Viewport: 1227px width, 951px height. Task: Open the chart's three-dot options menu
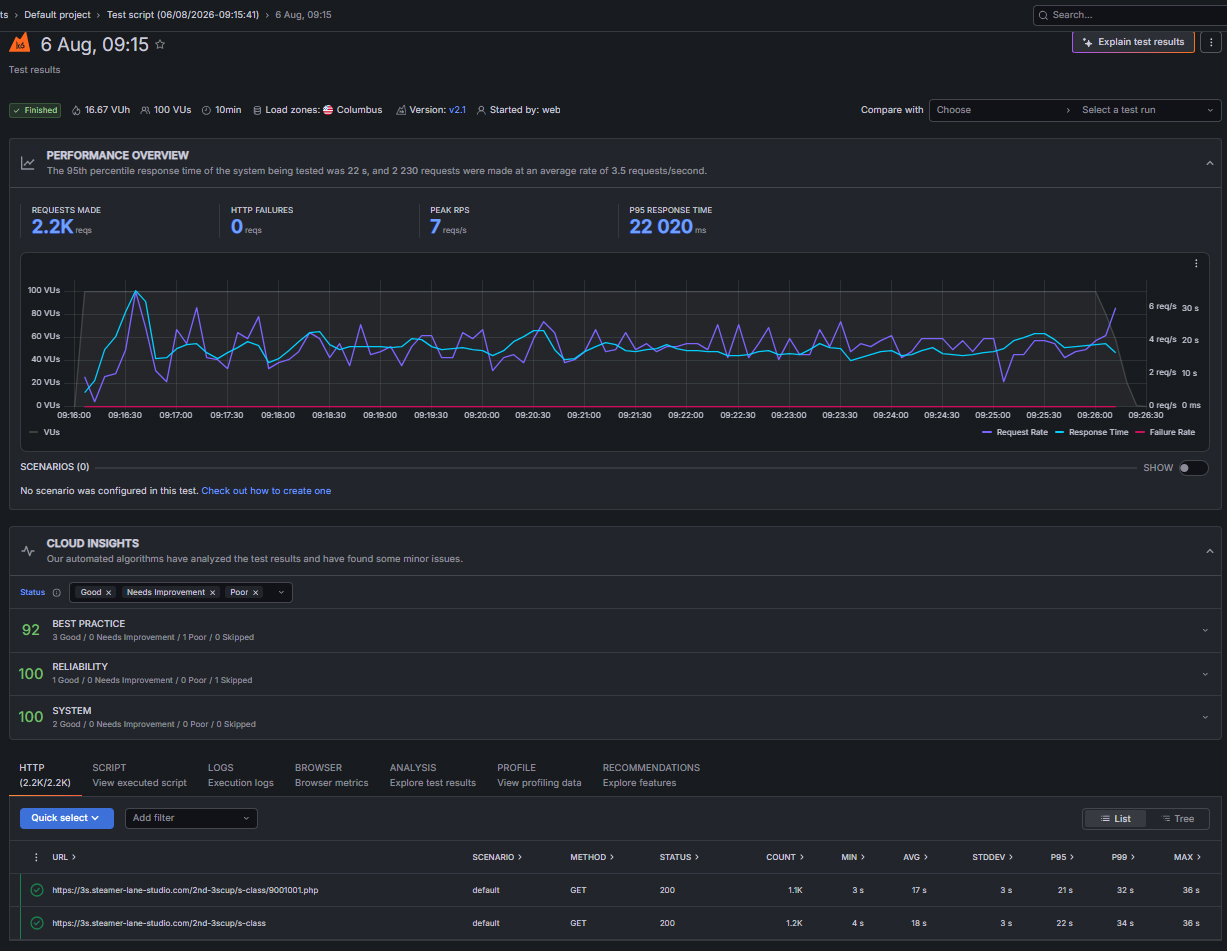click(x=1196, y=264)
